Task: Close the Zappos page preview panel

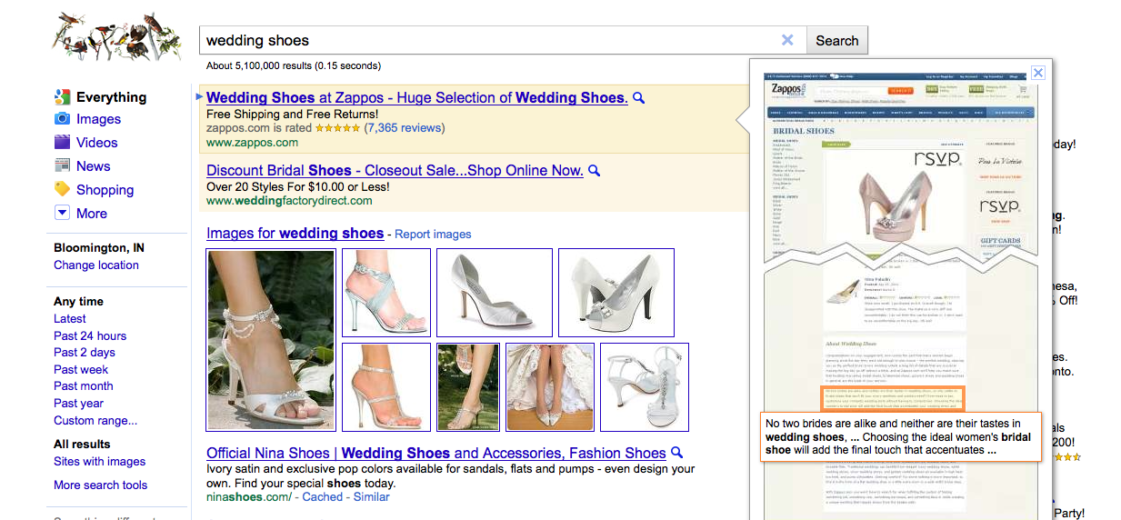Action: click(1038, 72)
